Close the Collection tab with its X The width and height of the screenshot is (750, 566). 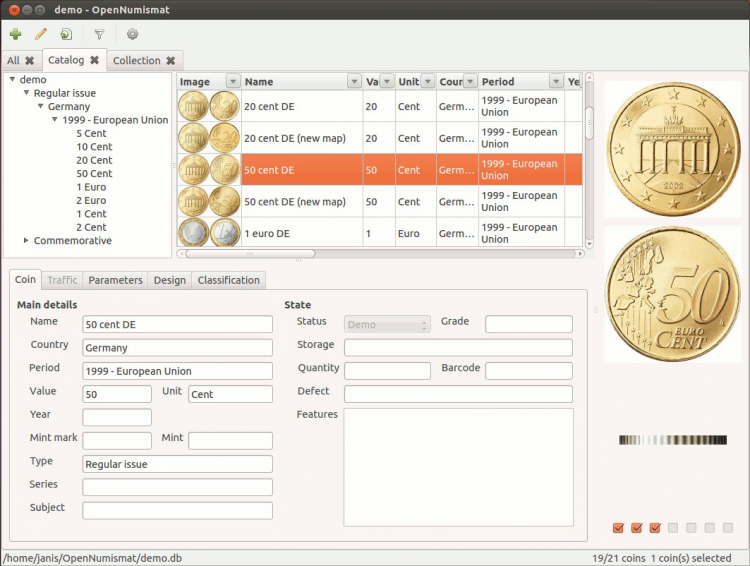tap(171, 61)
